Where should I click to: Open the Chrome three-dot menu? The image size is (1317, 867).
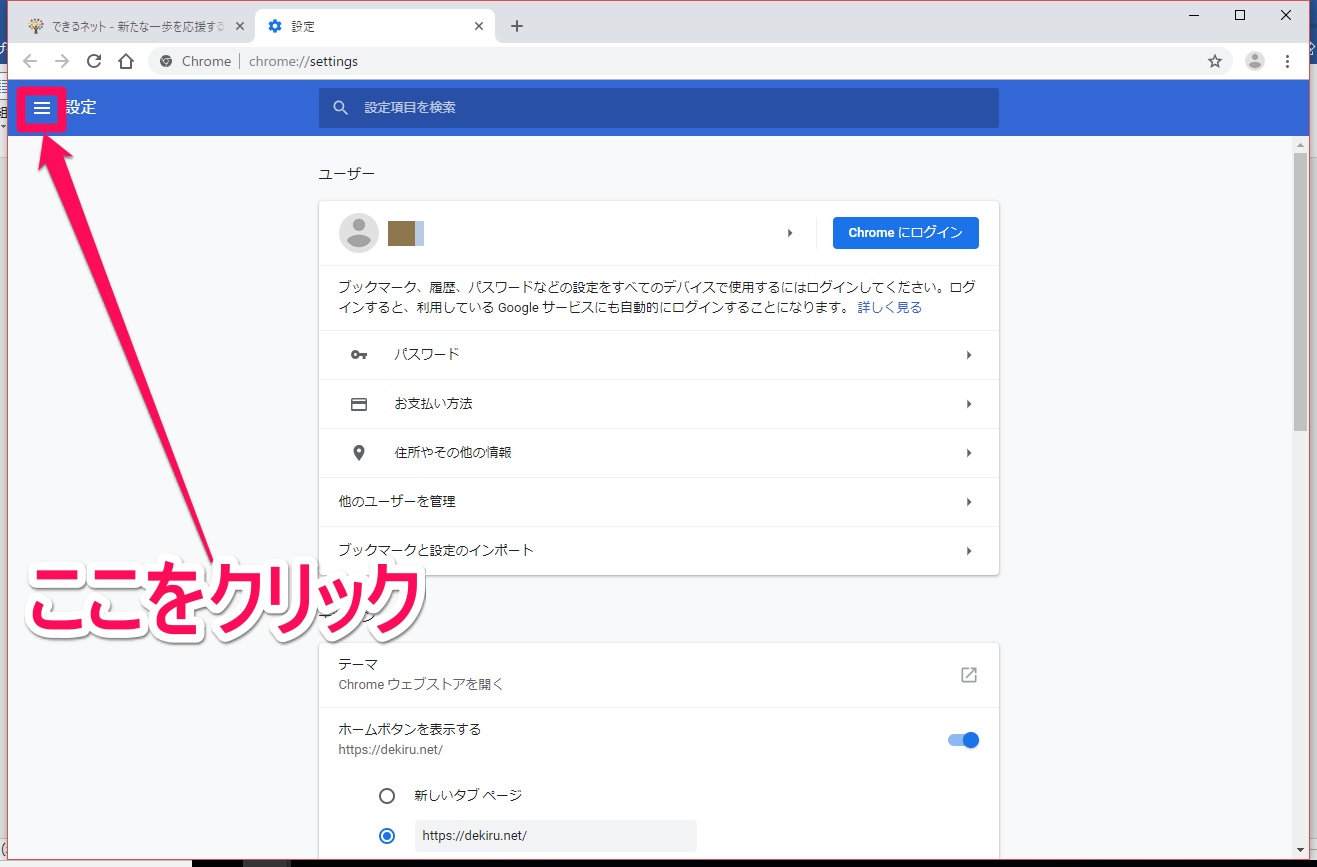point(1287,61)
